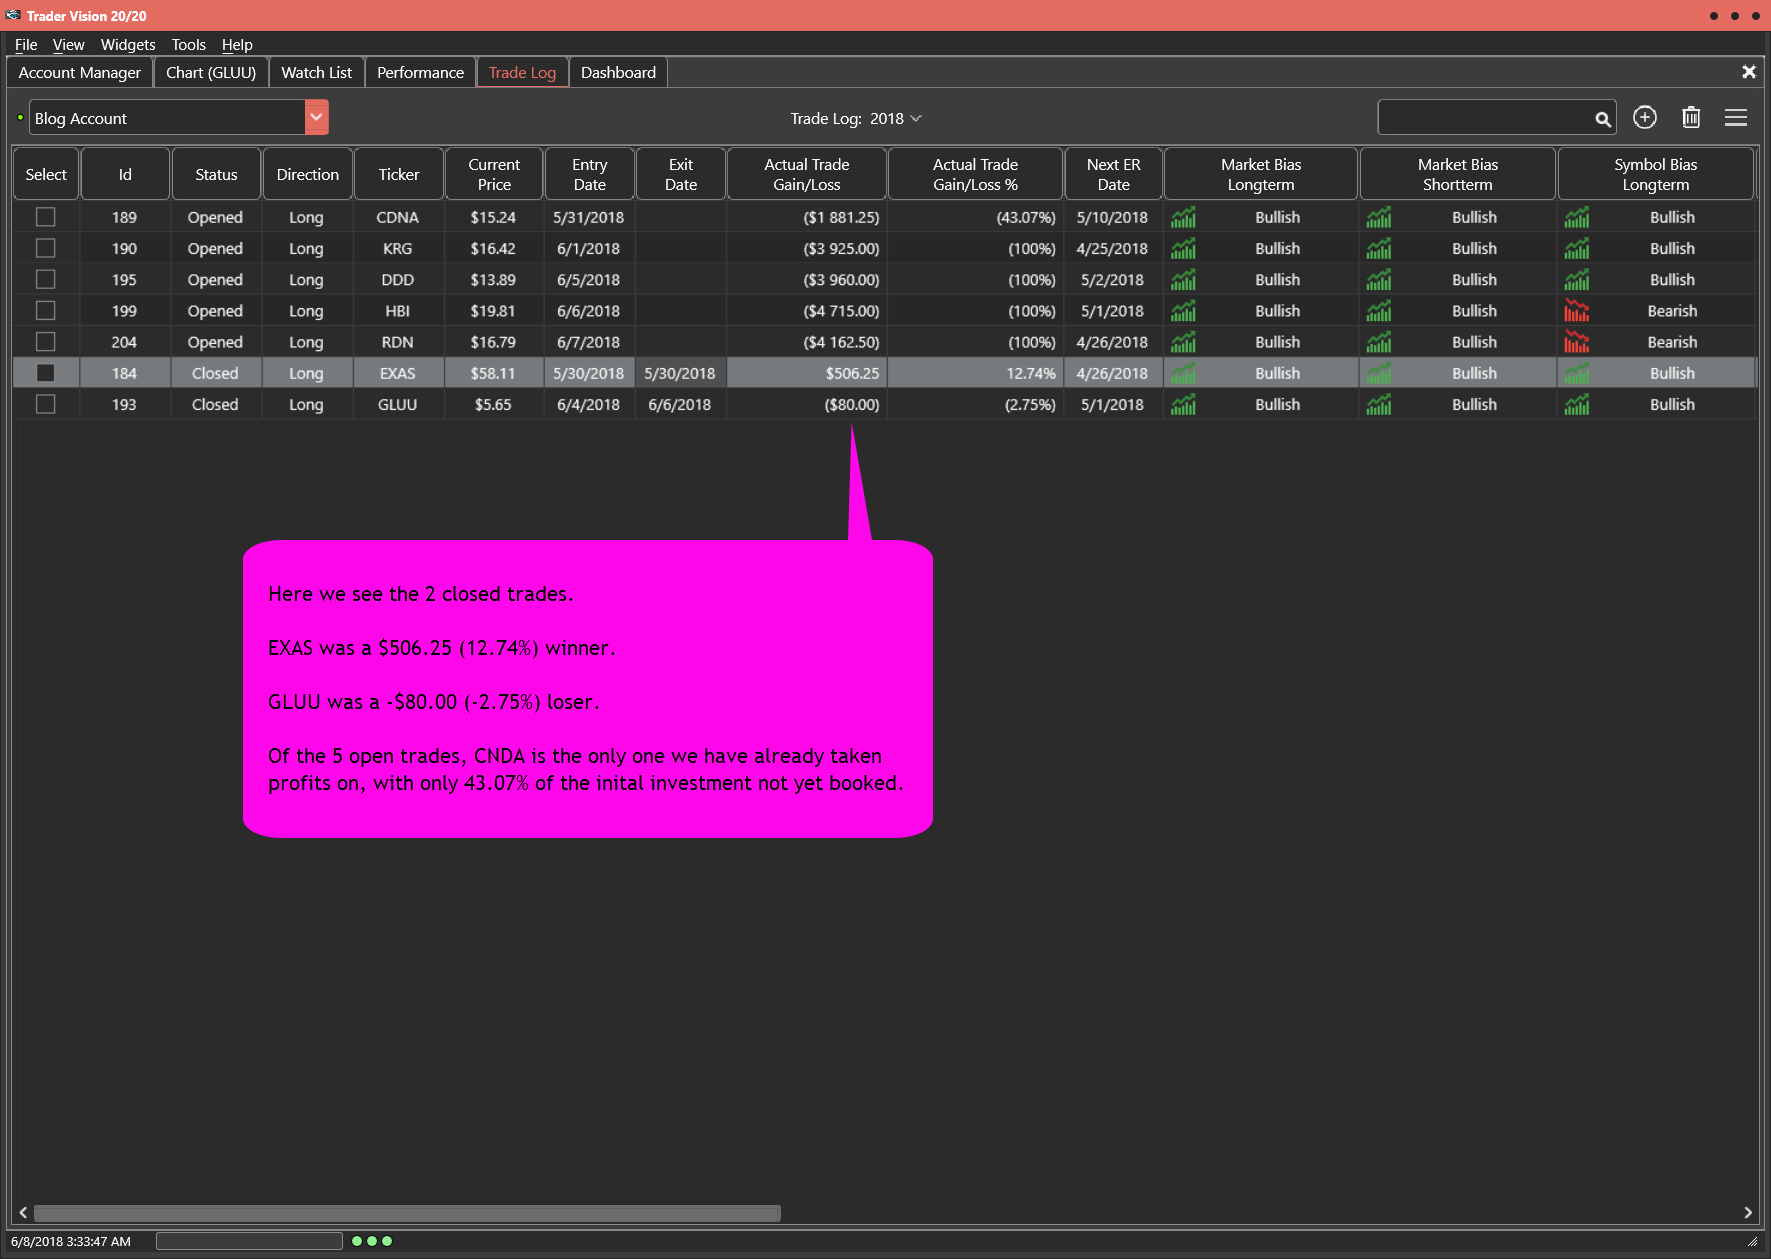This screenshot has width=1771, height=1259.
Task: Click Market Bias Longterm icon in HBI row
Action: click(1183, 311)
